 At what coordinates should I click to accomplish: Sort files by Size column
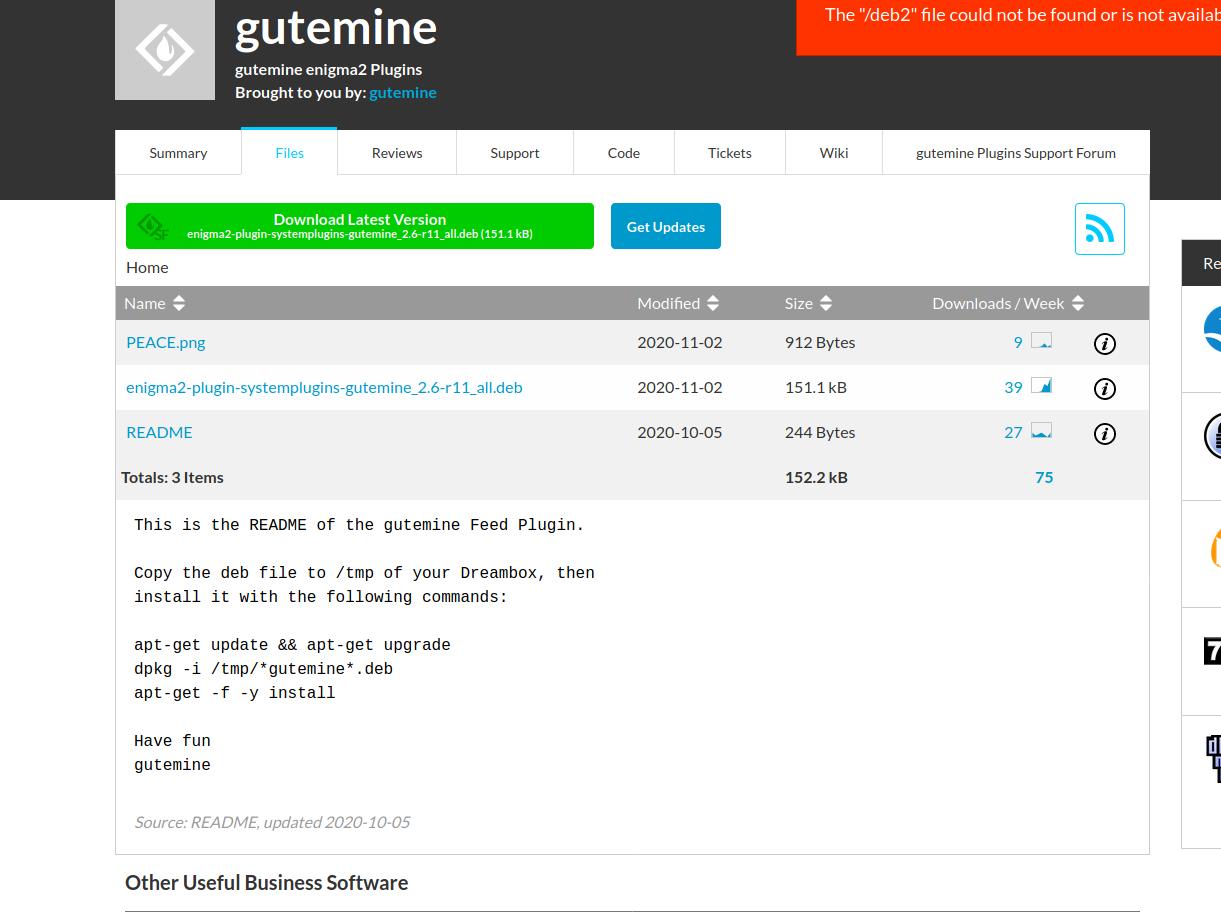(808, 303)
